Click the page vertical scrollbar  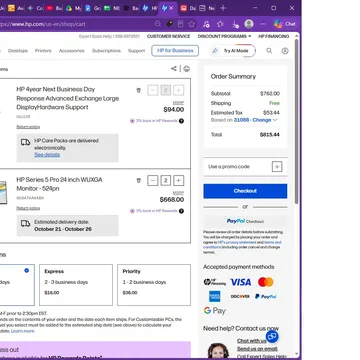coord(296,122)
